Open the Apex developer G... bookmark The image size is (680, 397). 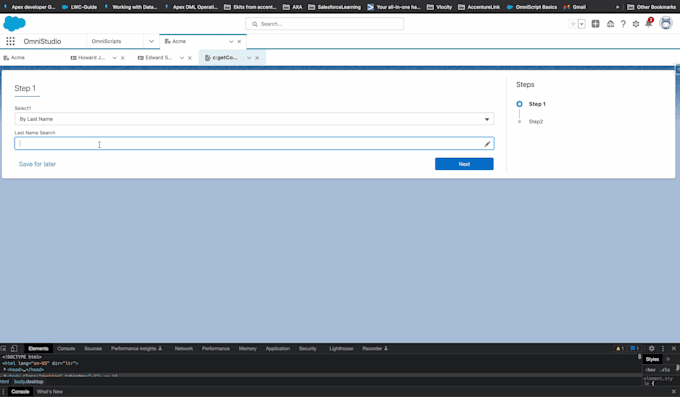point(30,7)
